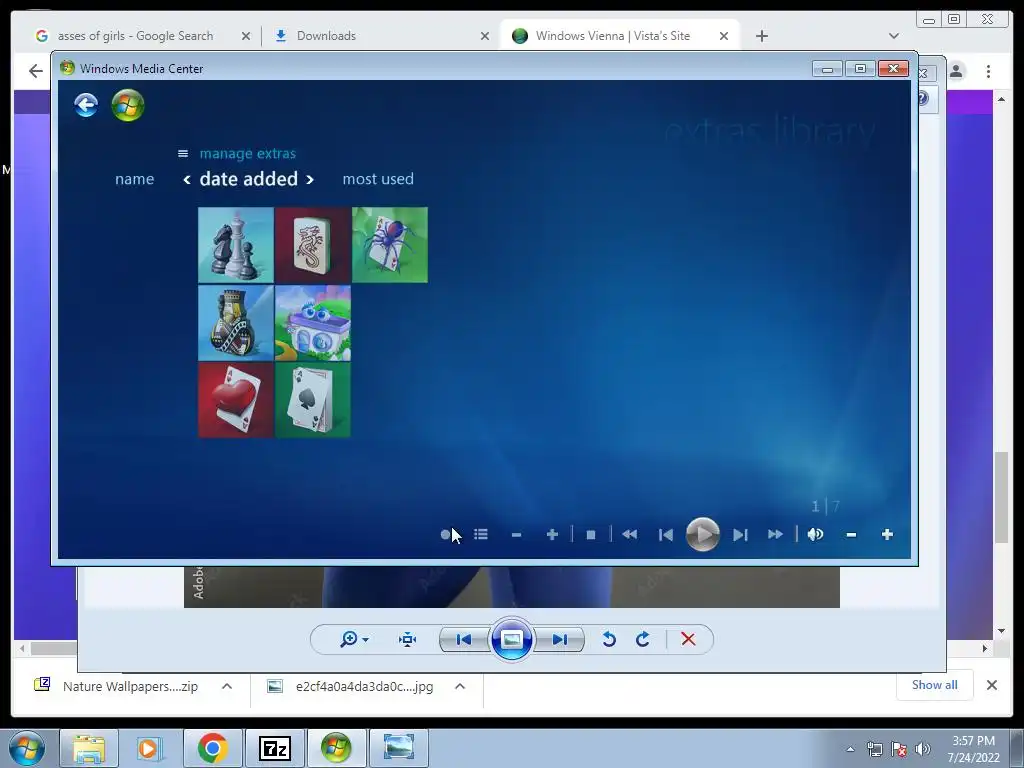
Task: Decrease Media Center volume
Action: (x=851, y=535)
